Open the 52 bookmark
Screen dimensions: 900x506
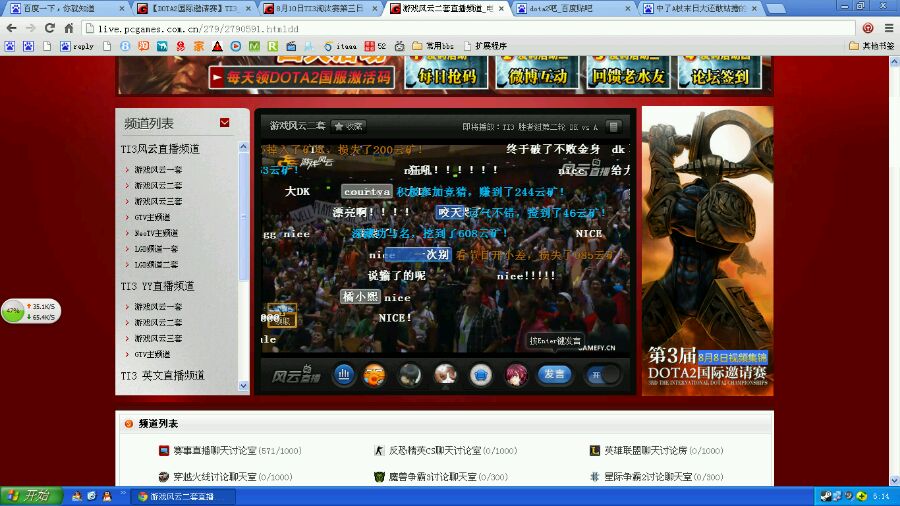tap(375, 46)
